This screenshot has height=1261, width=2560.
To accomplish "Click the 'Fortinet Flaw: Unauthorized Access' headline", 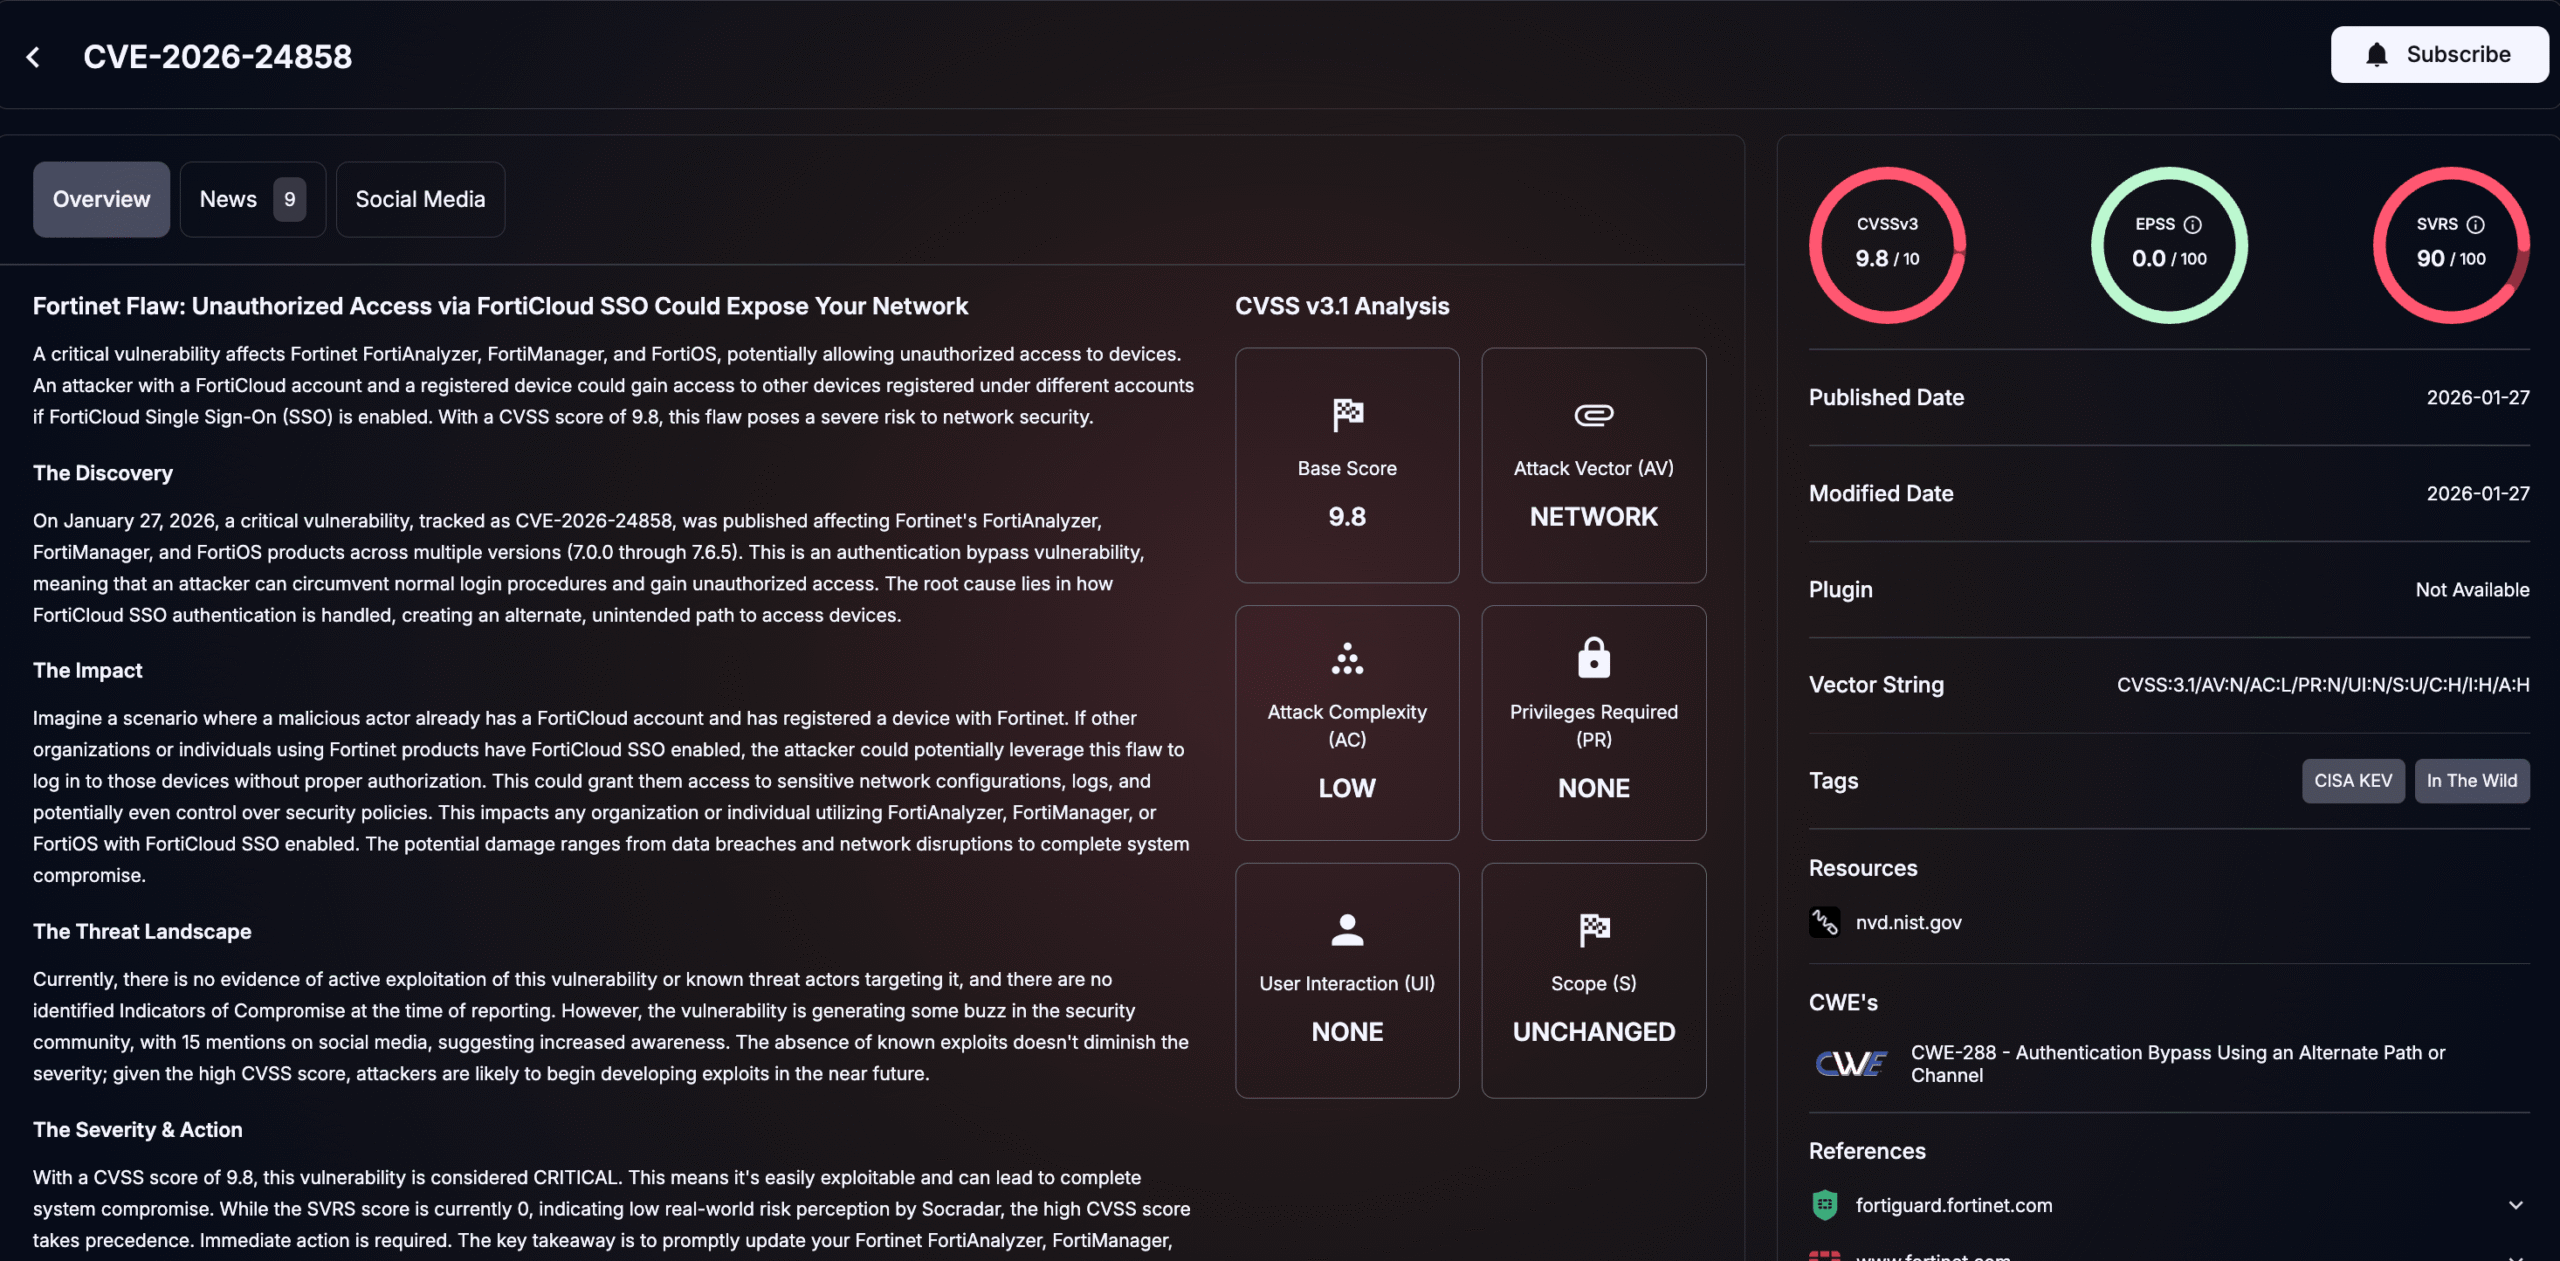I will 500,306.
